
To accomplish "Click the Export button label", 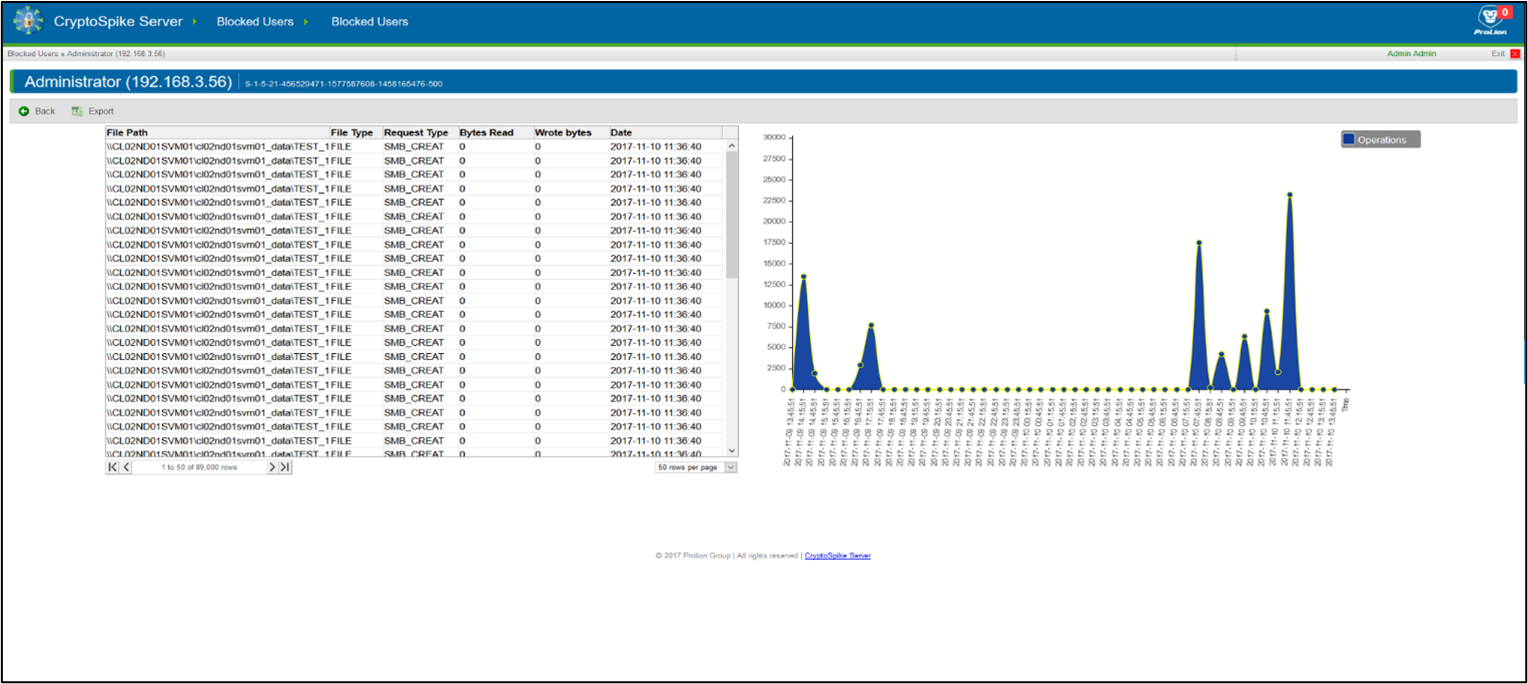I will [101, 111].
